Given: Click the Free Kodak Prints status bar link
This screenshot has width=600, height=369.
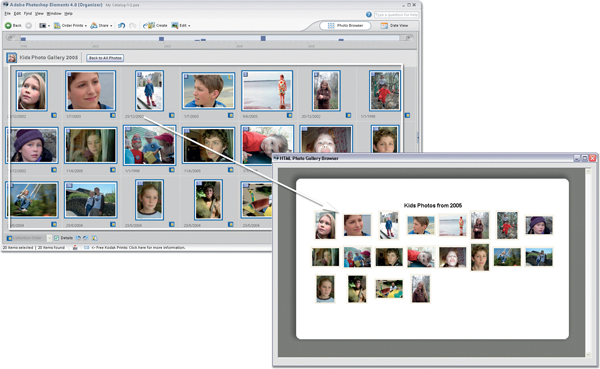Looking at the screenshot, I should coord(138,248).
